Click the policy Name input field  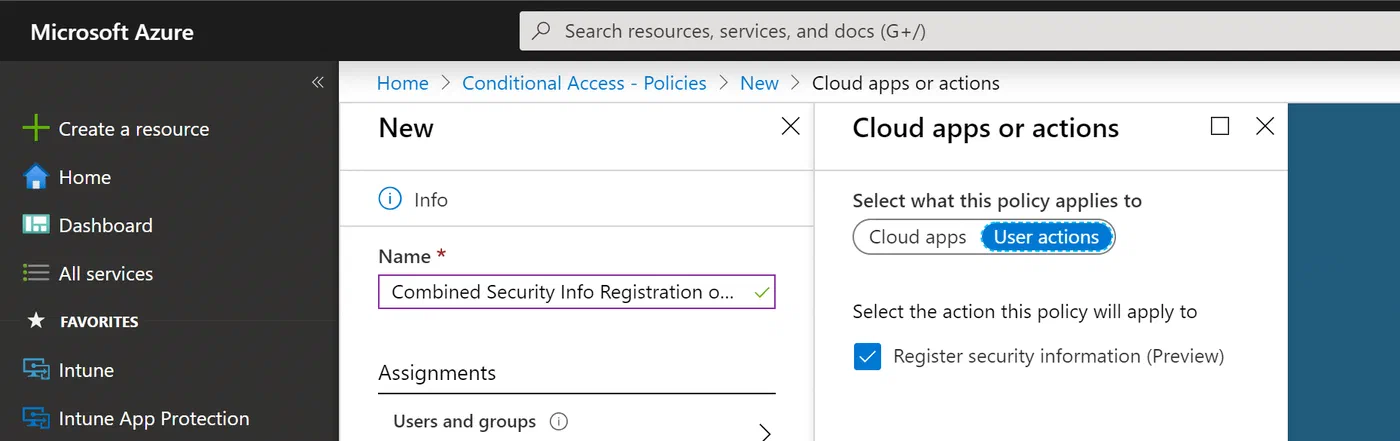577,292
